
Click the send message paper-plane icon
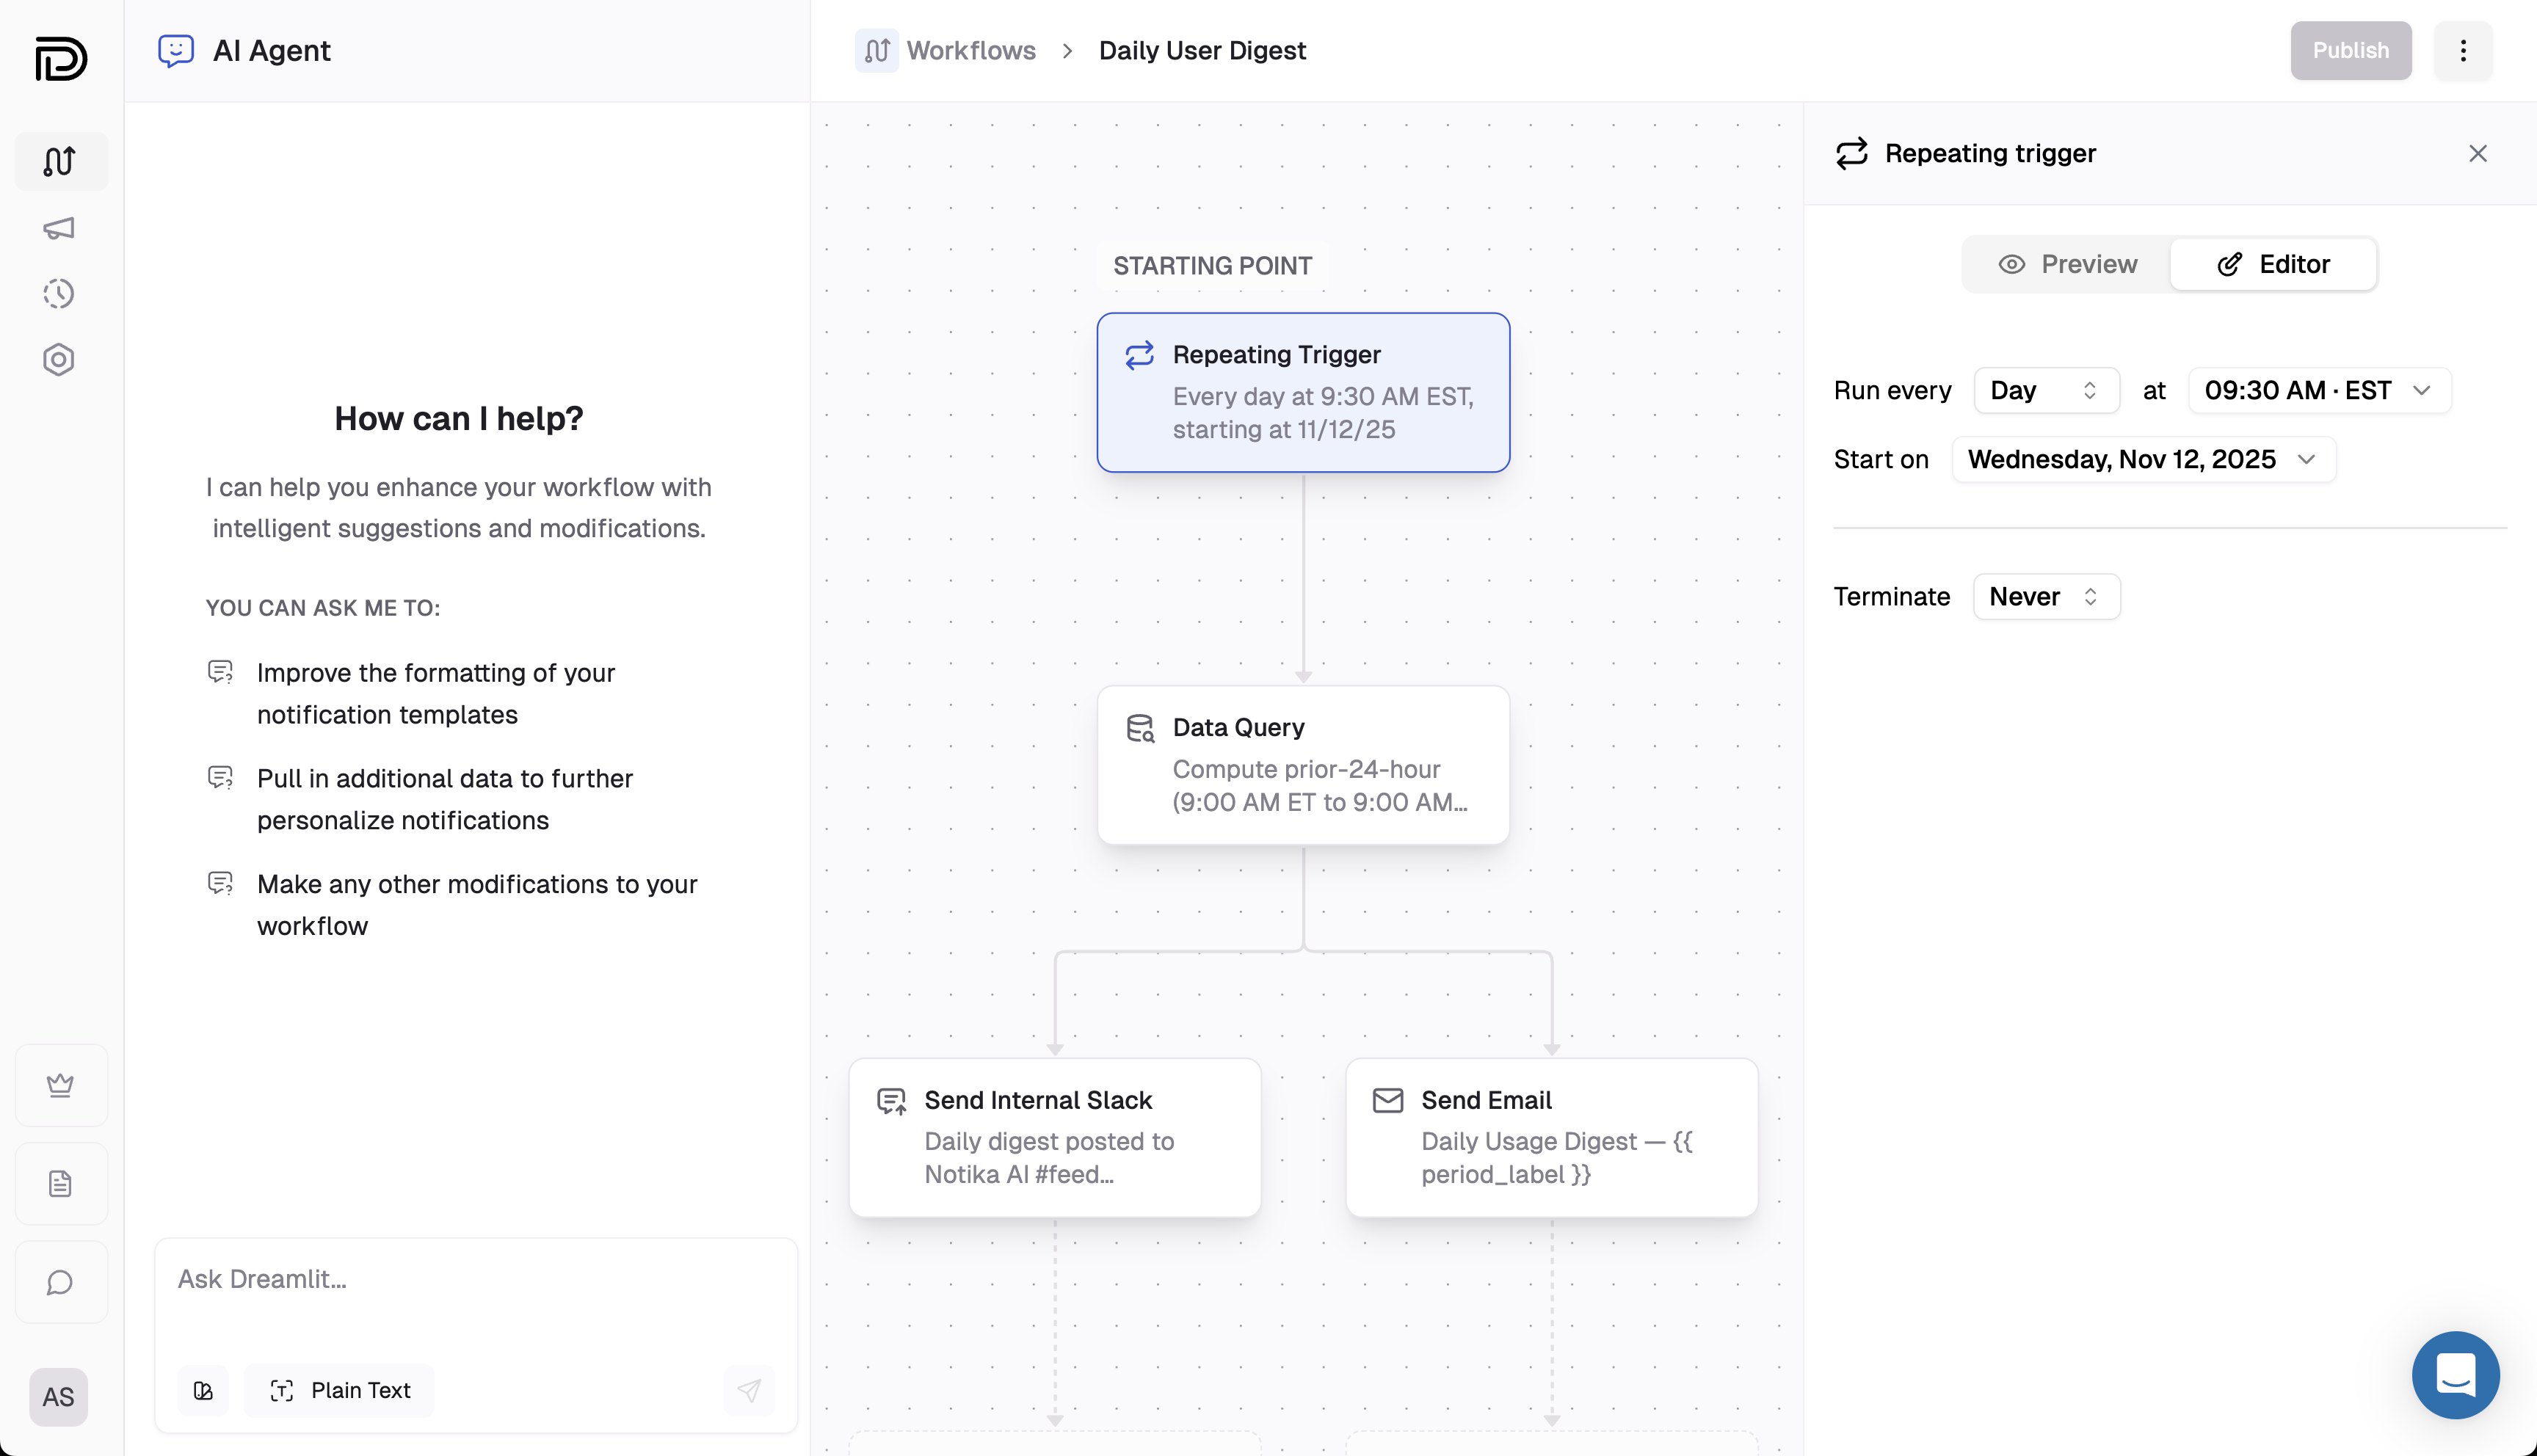click(749, 1390)
